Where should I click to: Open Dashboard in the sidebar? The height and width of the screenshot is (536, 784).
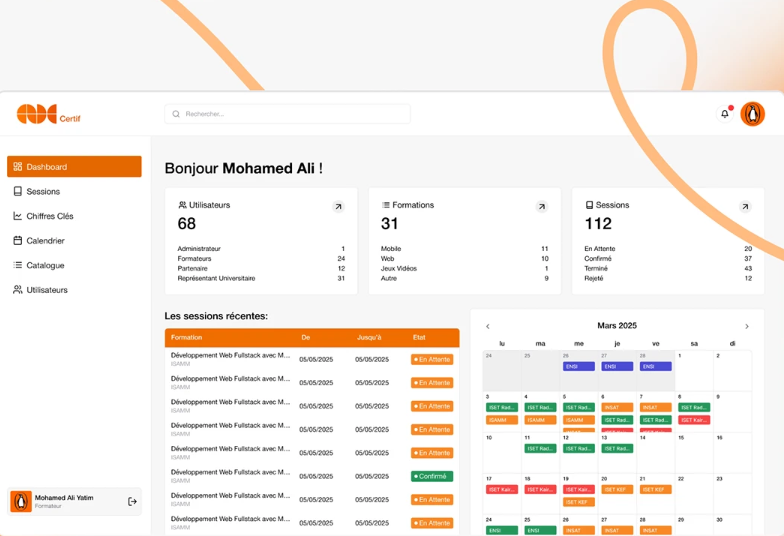[x=74, y=166]
